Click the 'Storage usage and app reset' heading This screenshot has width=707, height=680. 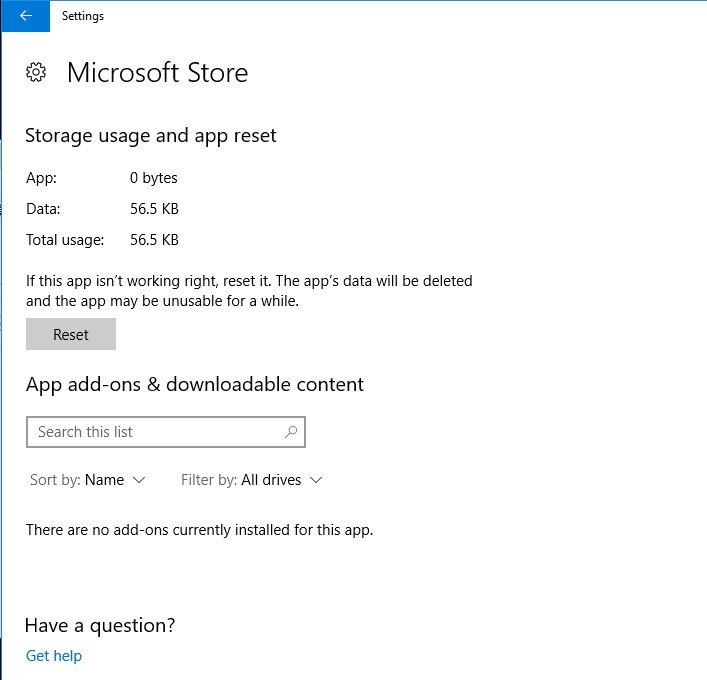[x=151, y=136]
